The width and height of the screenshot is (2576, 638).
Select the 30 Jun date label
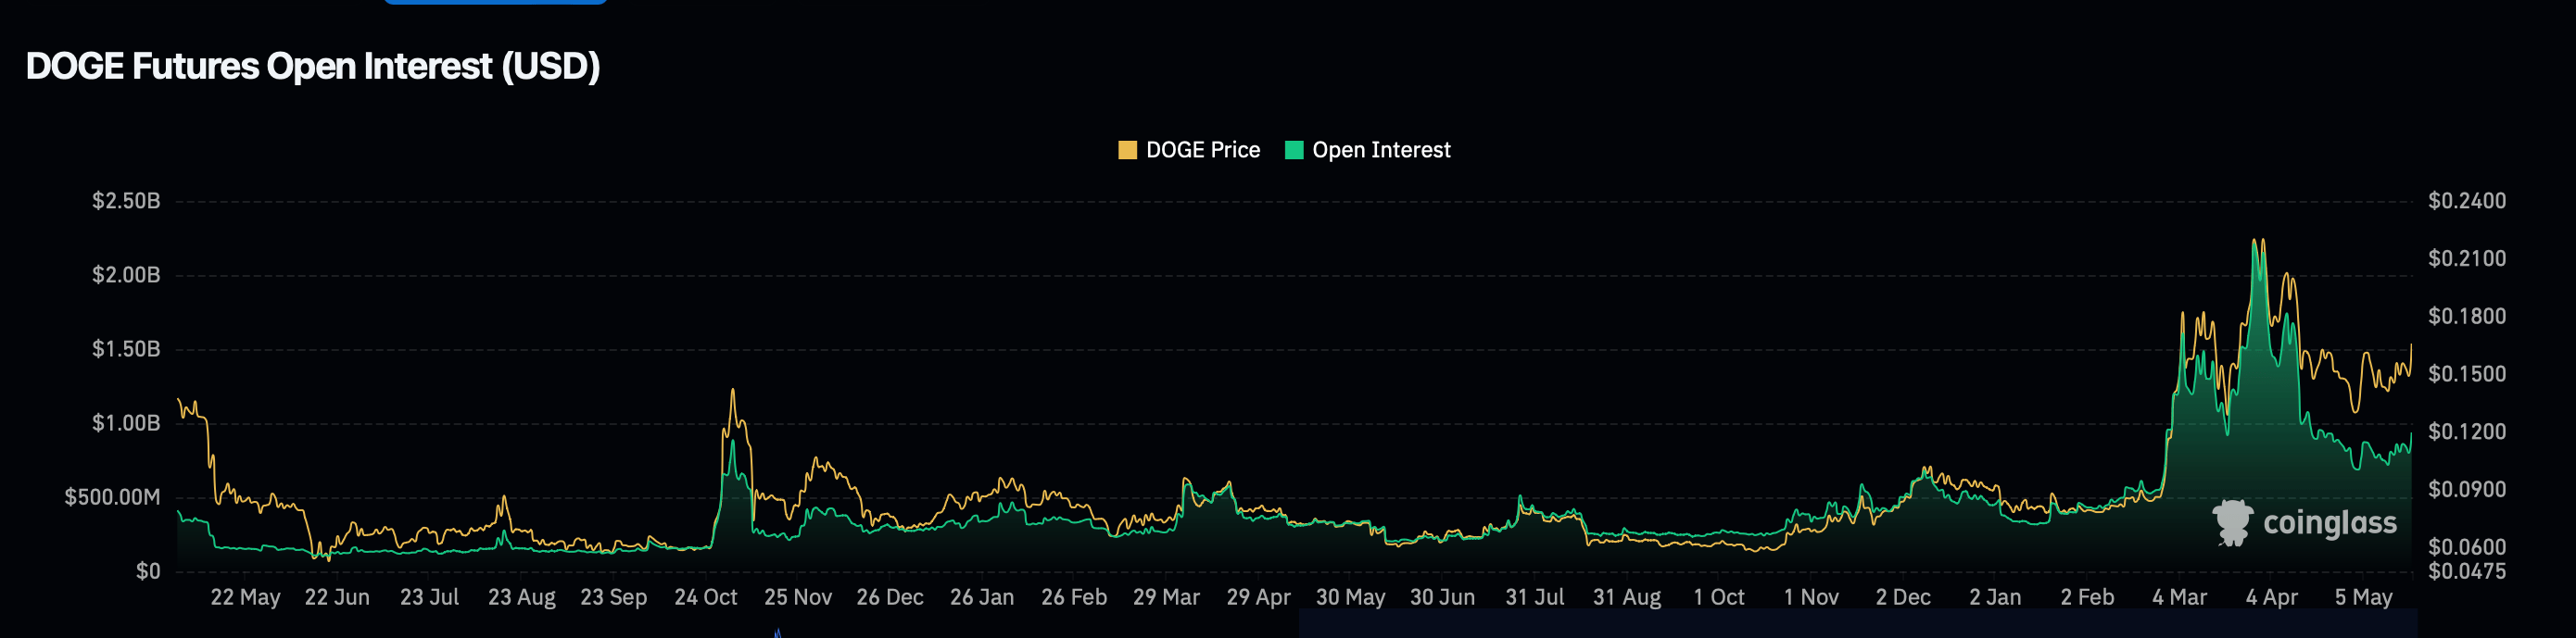point(1442,597)
